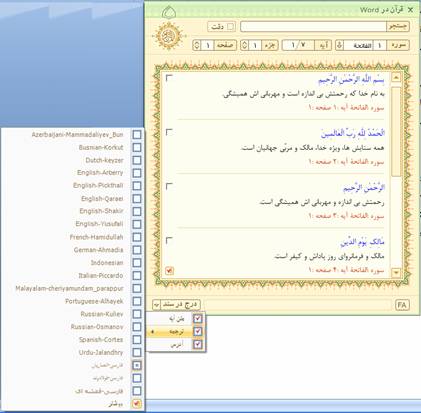This screenshot has height=413, width=421.
Task: Close the قرآن در Word panel
Action: pos(410,10)
